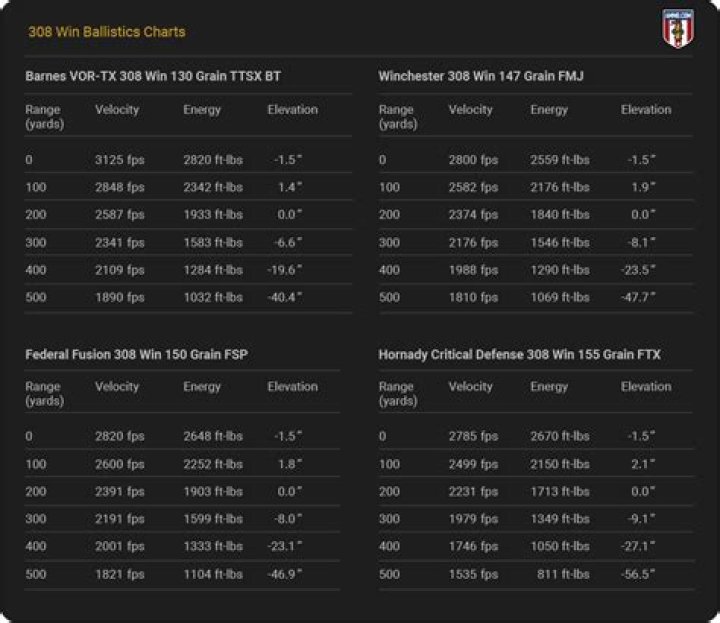This screenshot has height=623, width=720.
Task: Click the '2109 fps' velocity cell
Action: click(120, 270)
